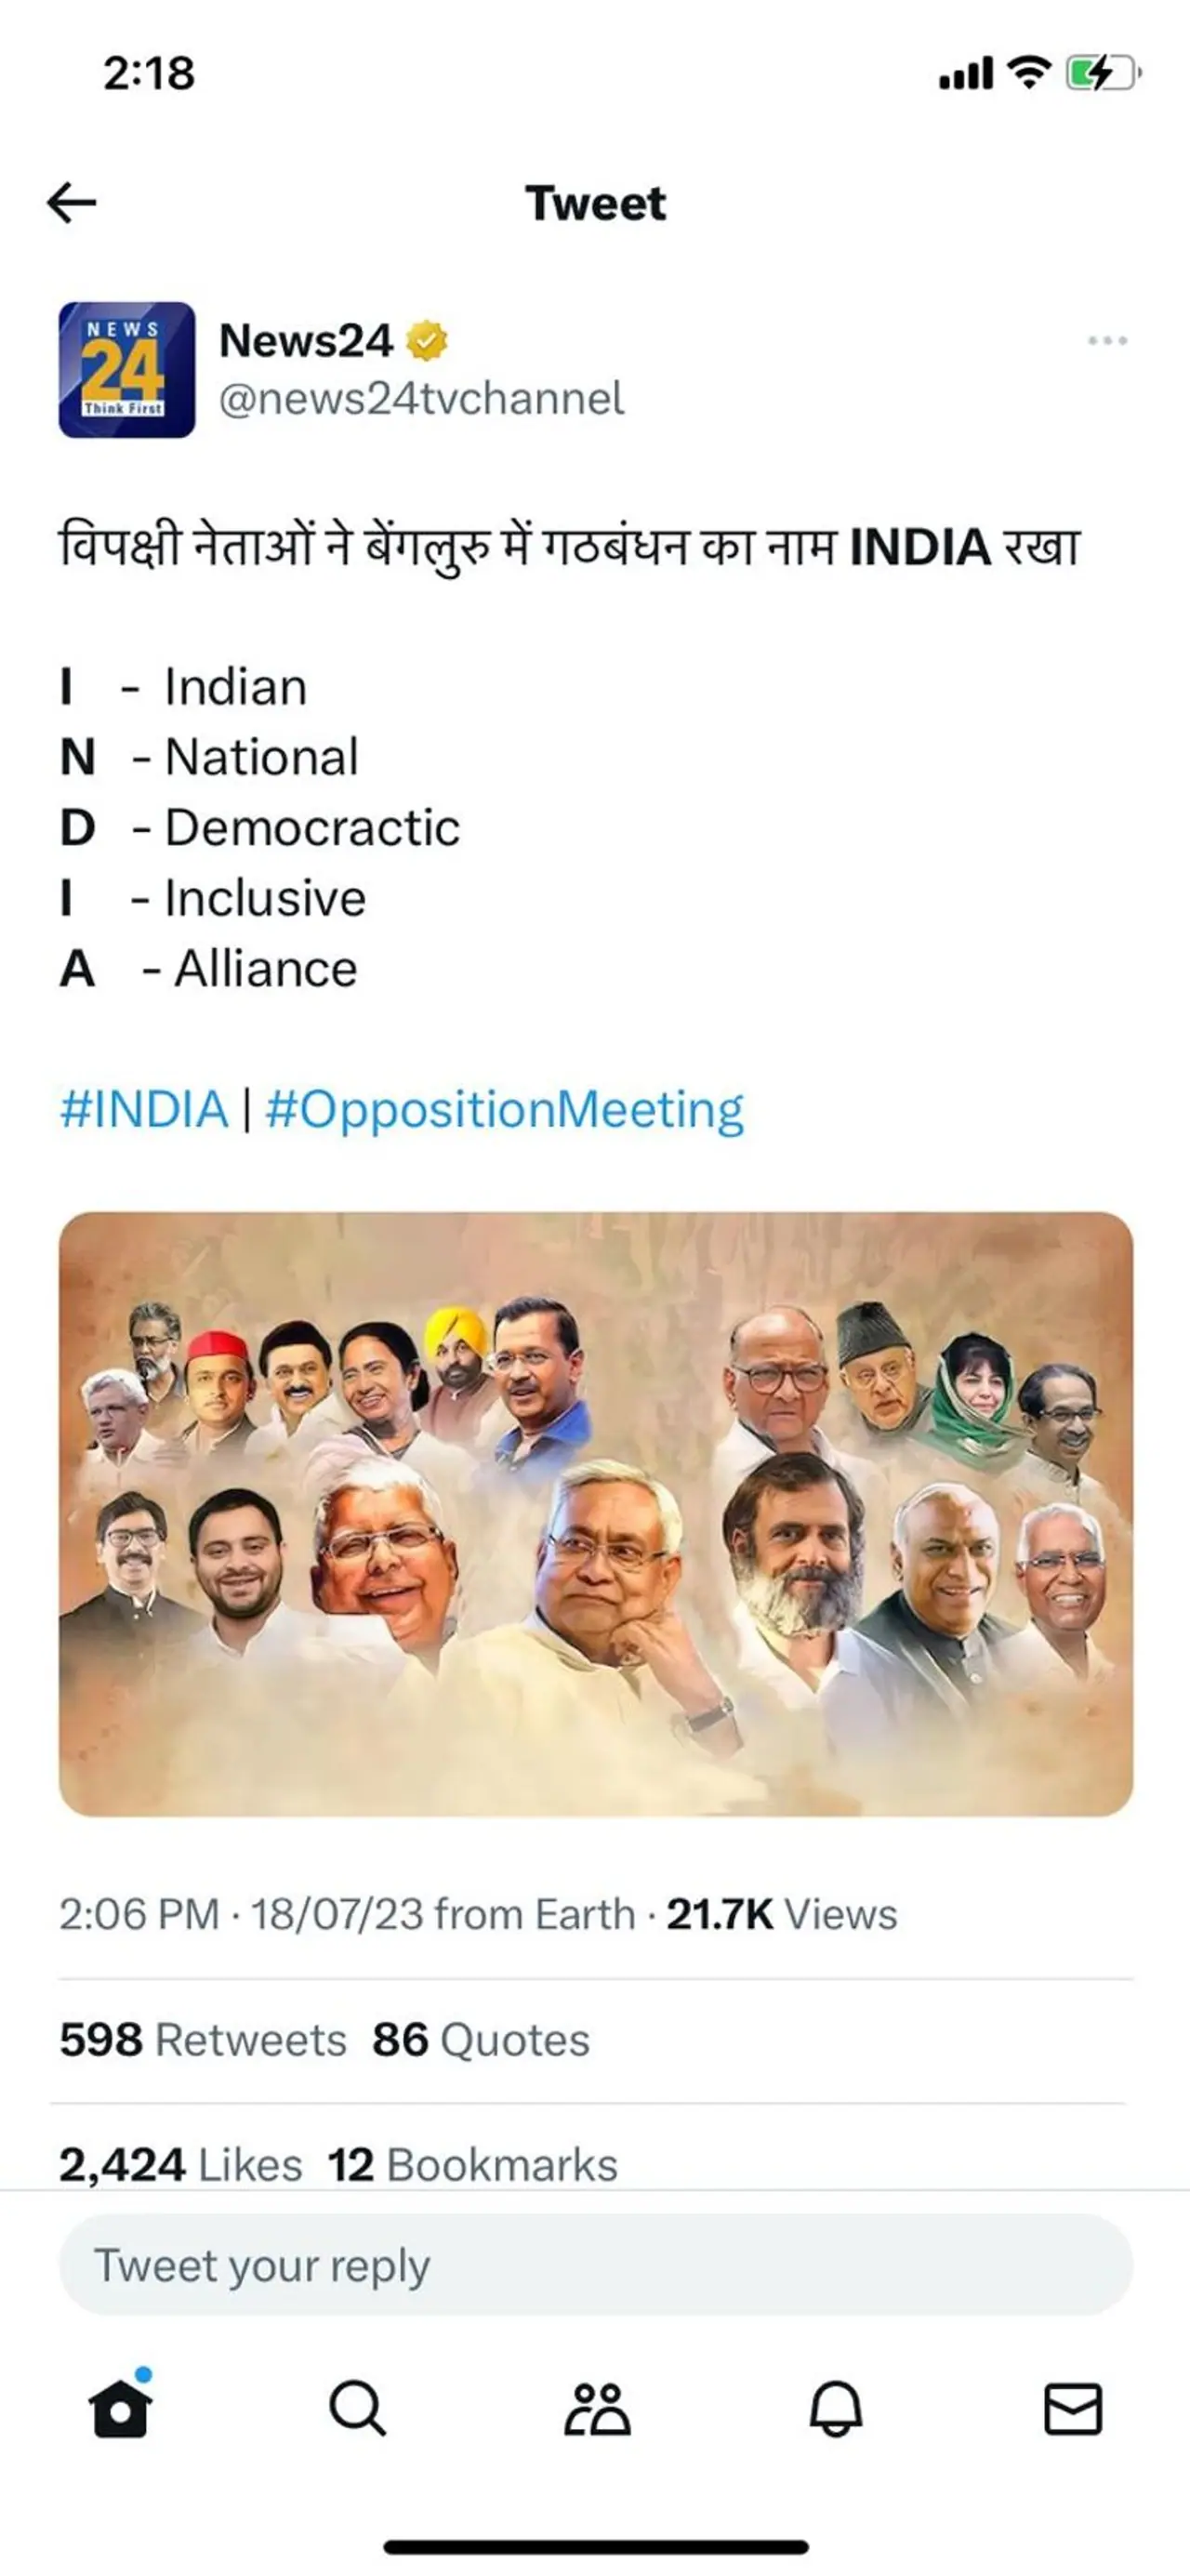Tap the News24 account name
1190x2576 pixels.
coord(306,341)
